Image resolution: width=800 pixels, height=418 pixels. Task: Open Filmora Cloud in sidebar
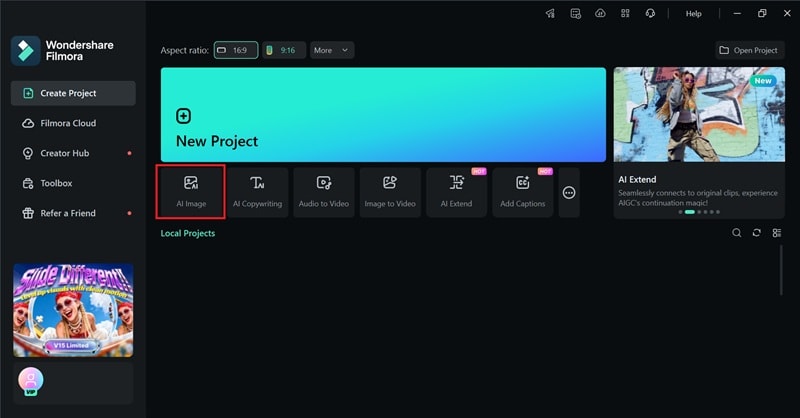point(73,124)
